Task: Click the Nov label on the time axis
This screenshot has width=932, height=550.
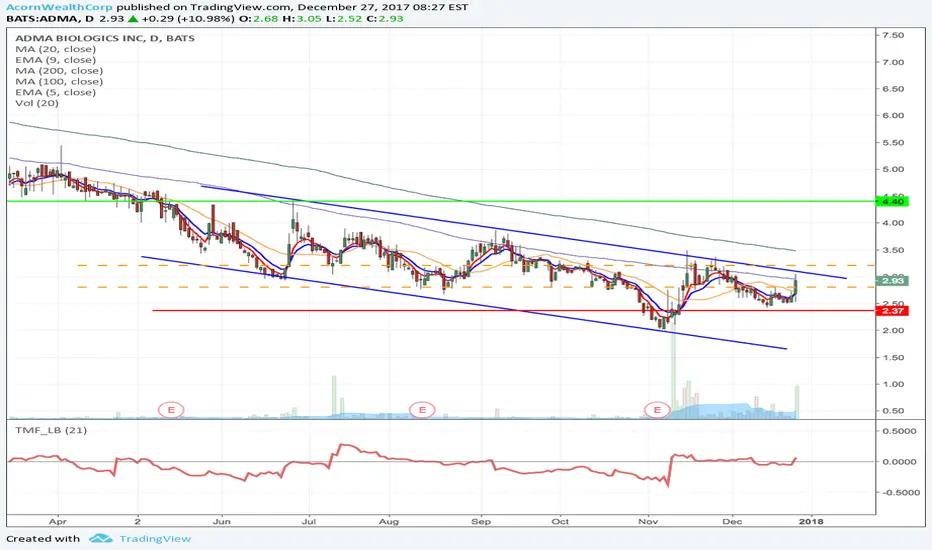Action: tap(648, 521)
